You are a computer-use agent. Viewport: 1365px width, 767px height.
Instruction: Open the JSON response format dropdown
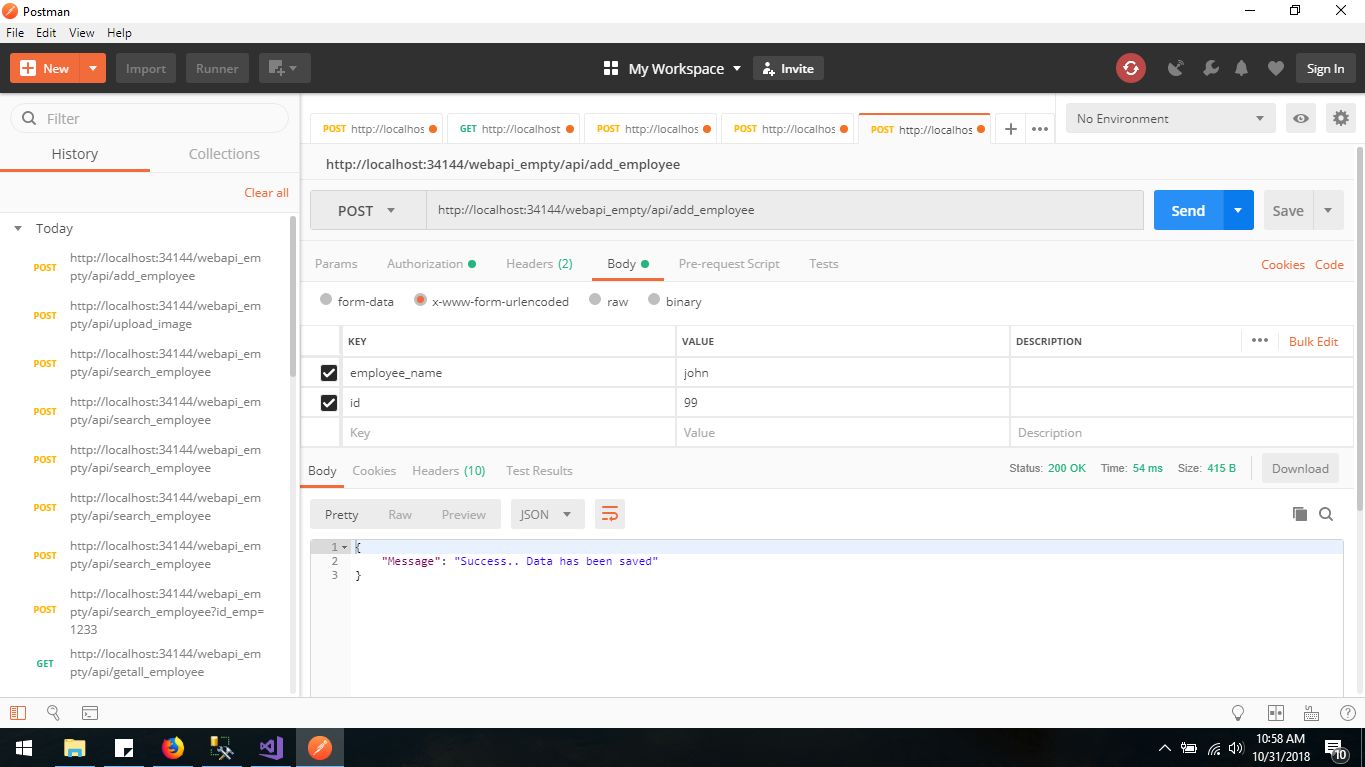pos(546,514)
